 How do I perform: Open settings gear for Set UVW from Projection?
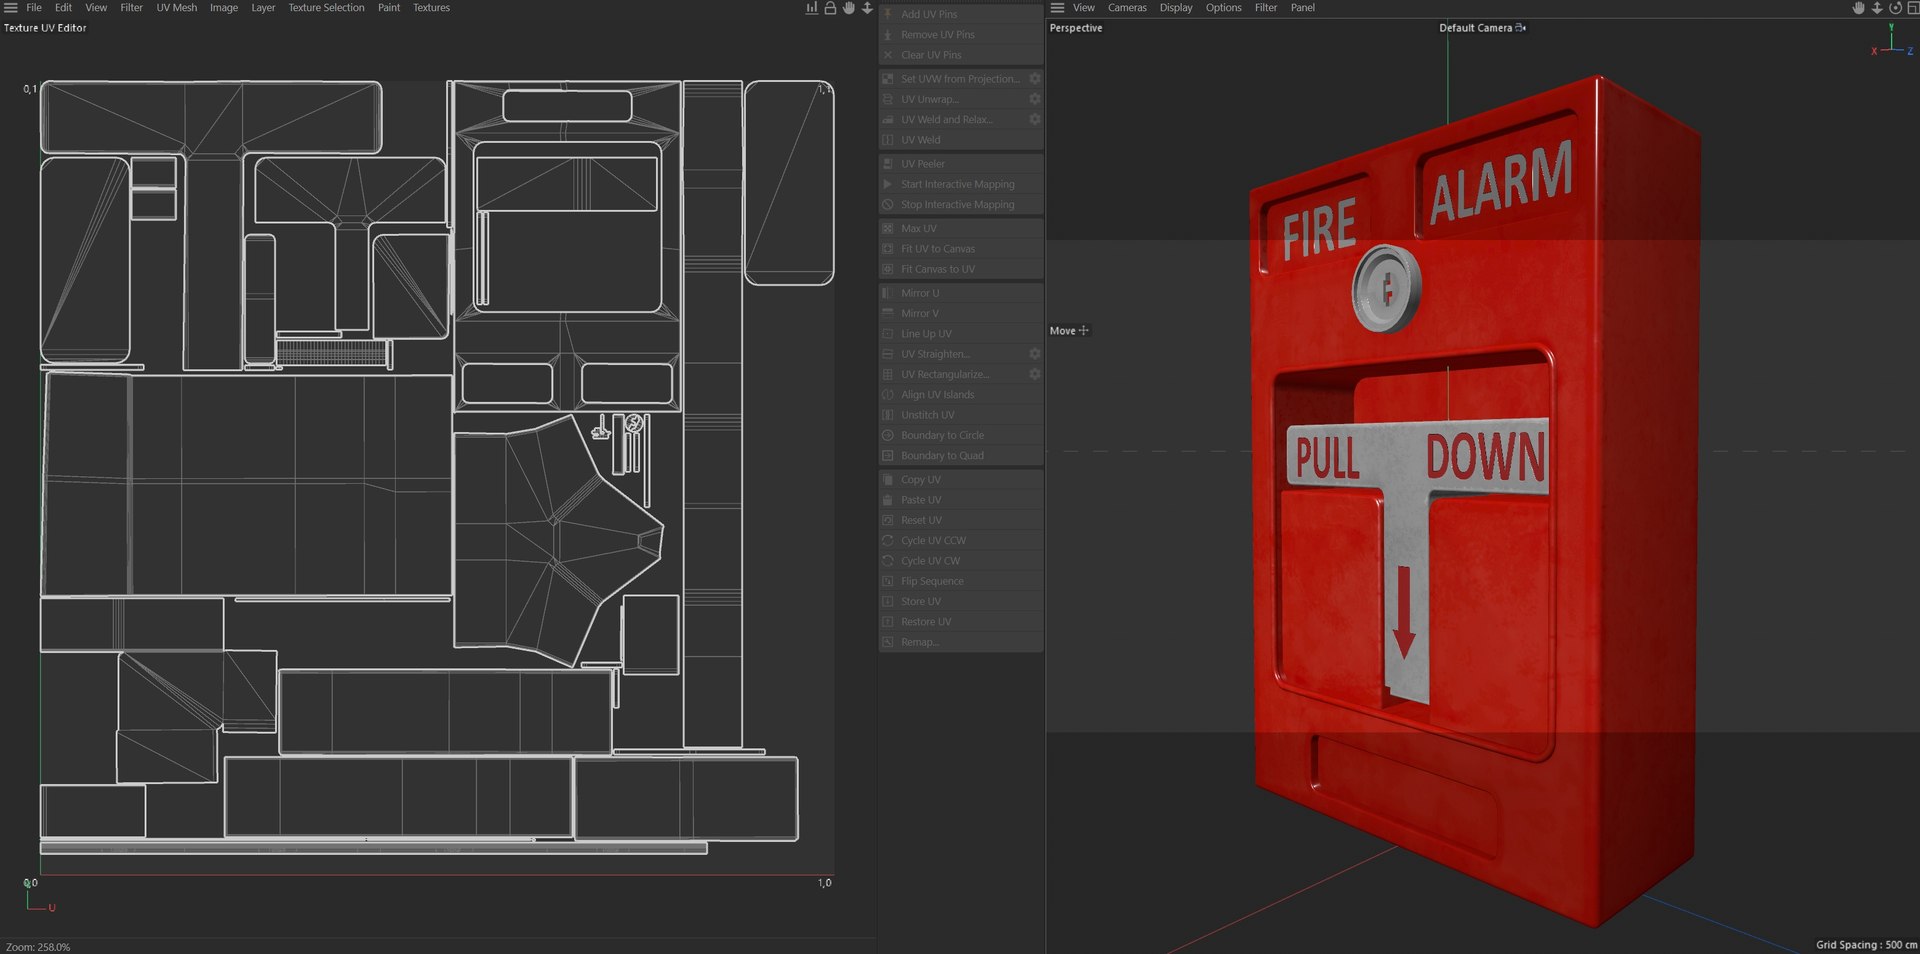[x=1035, y=79]
